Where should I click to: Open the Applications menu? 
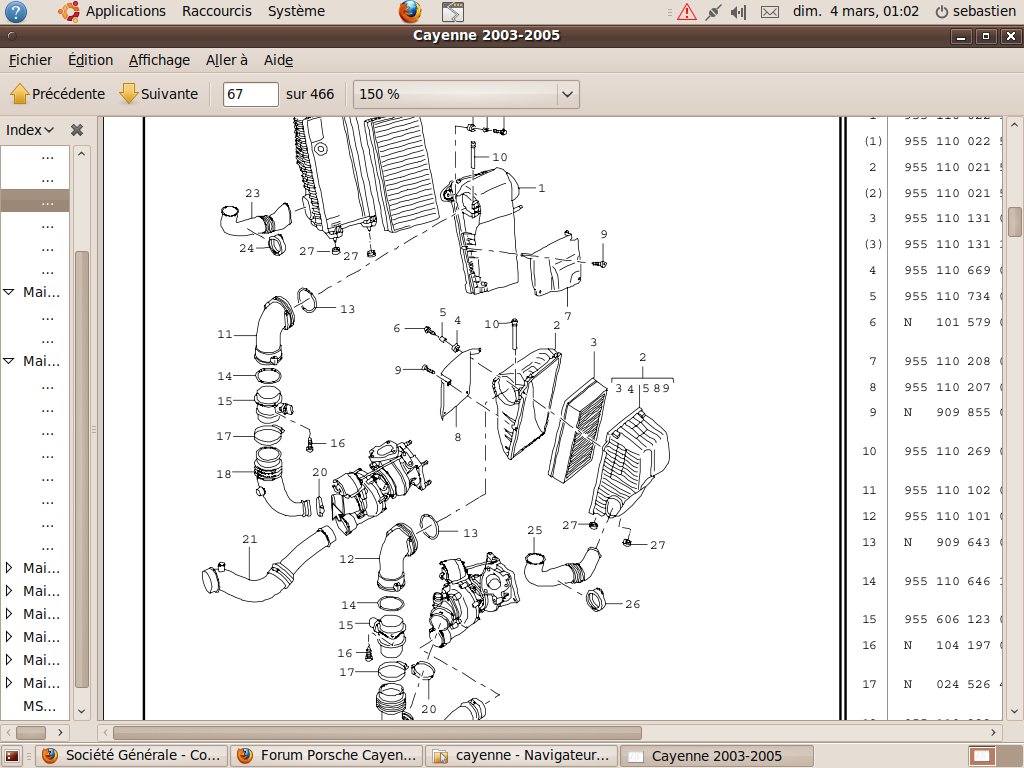[125, 11]
